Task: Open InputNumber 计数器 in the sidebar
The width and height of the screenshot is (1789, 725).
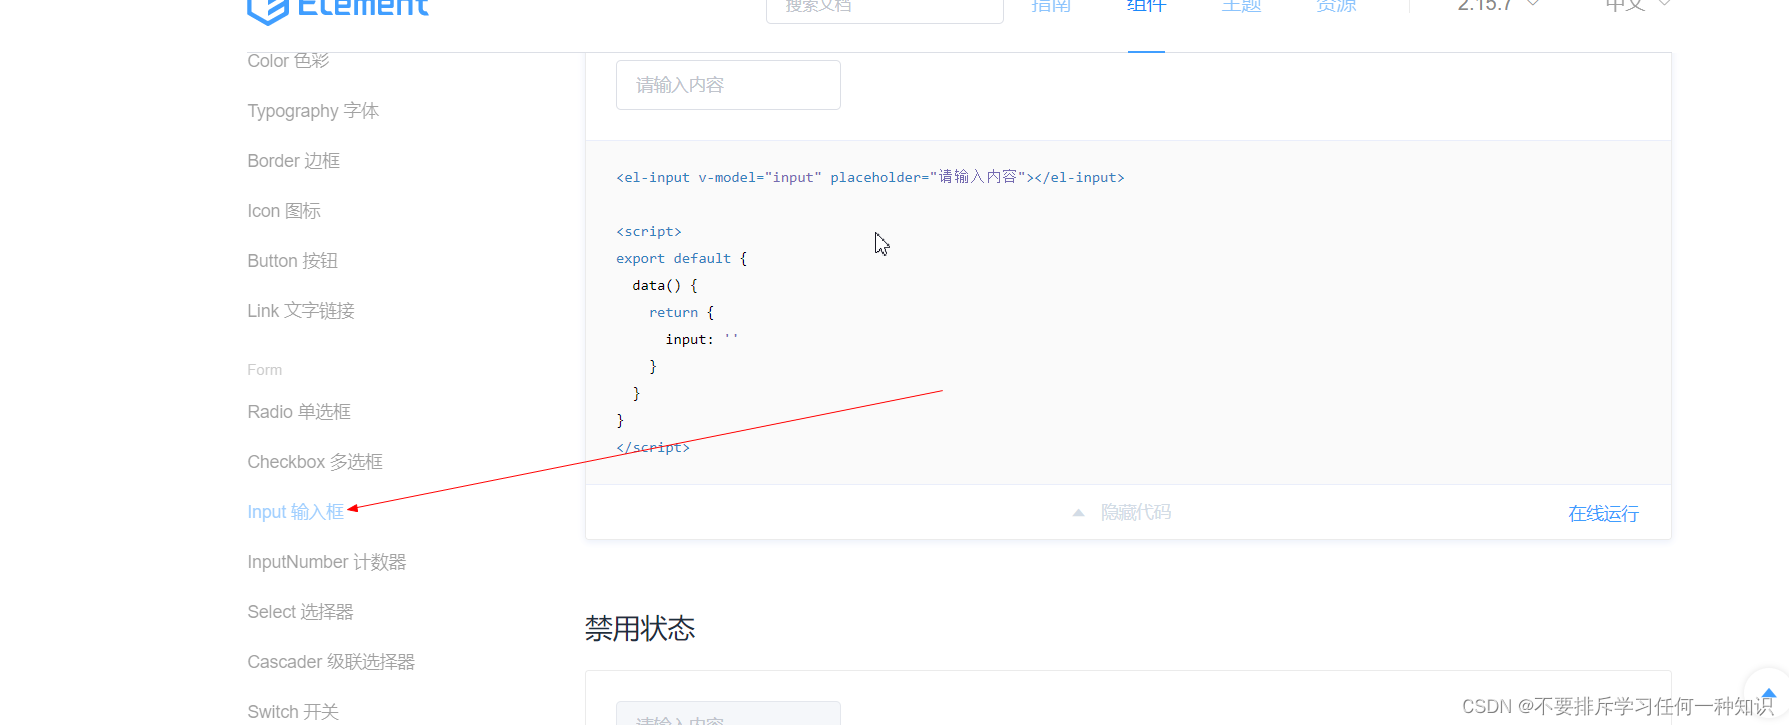Action: point(327,562)
